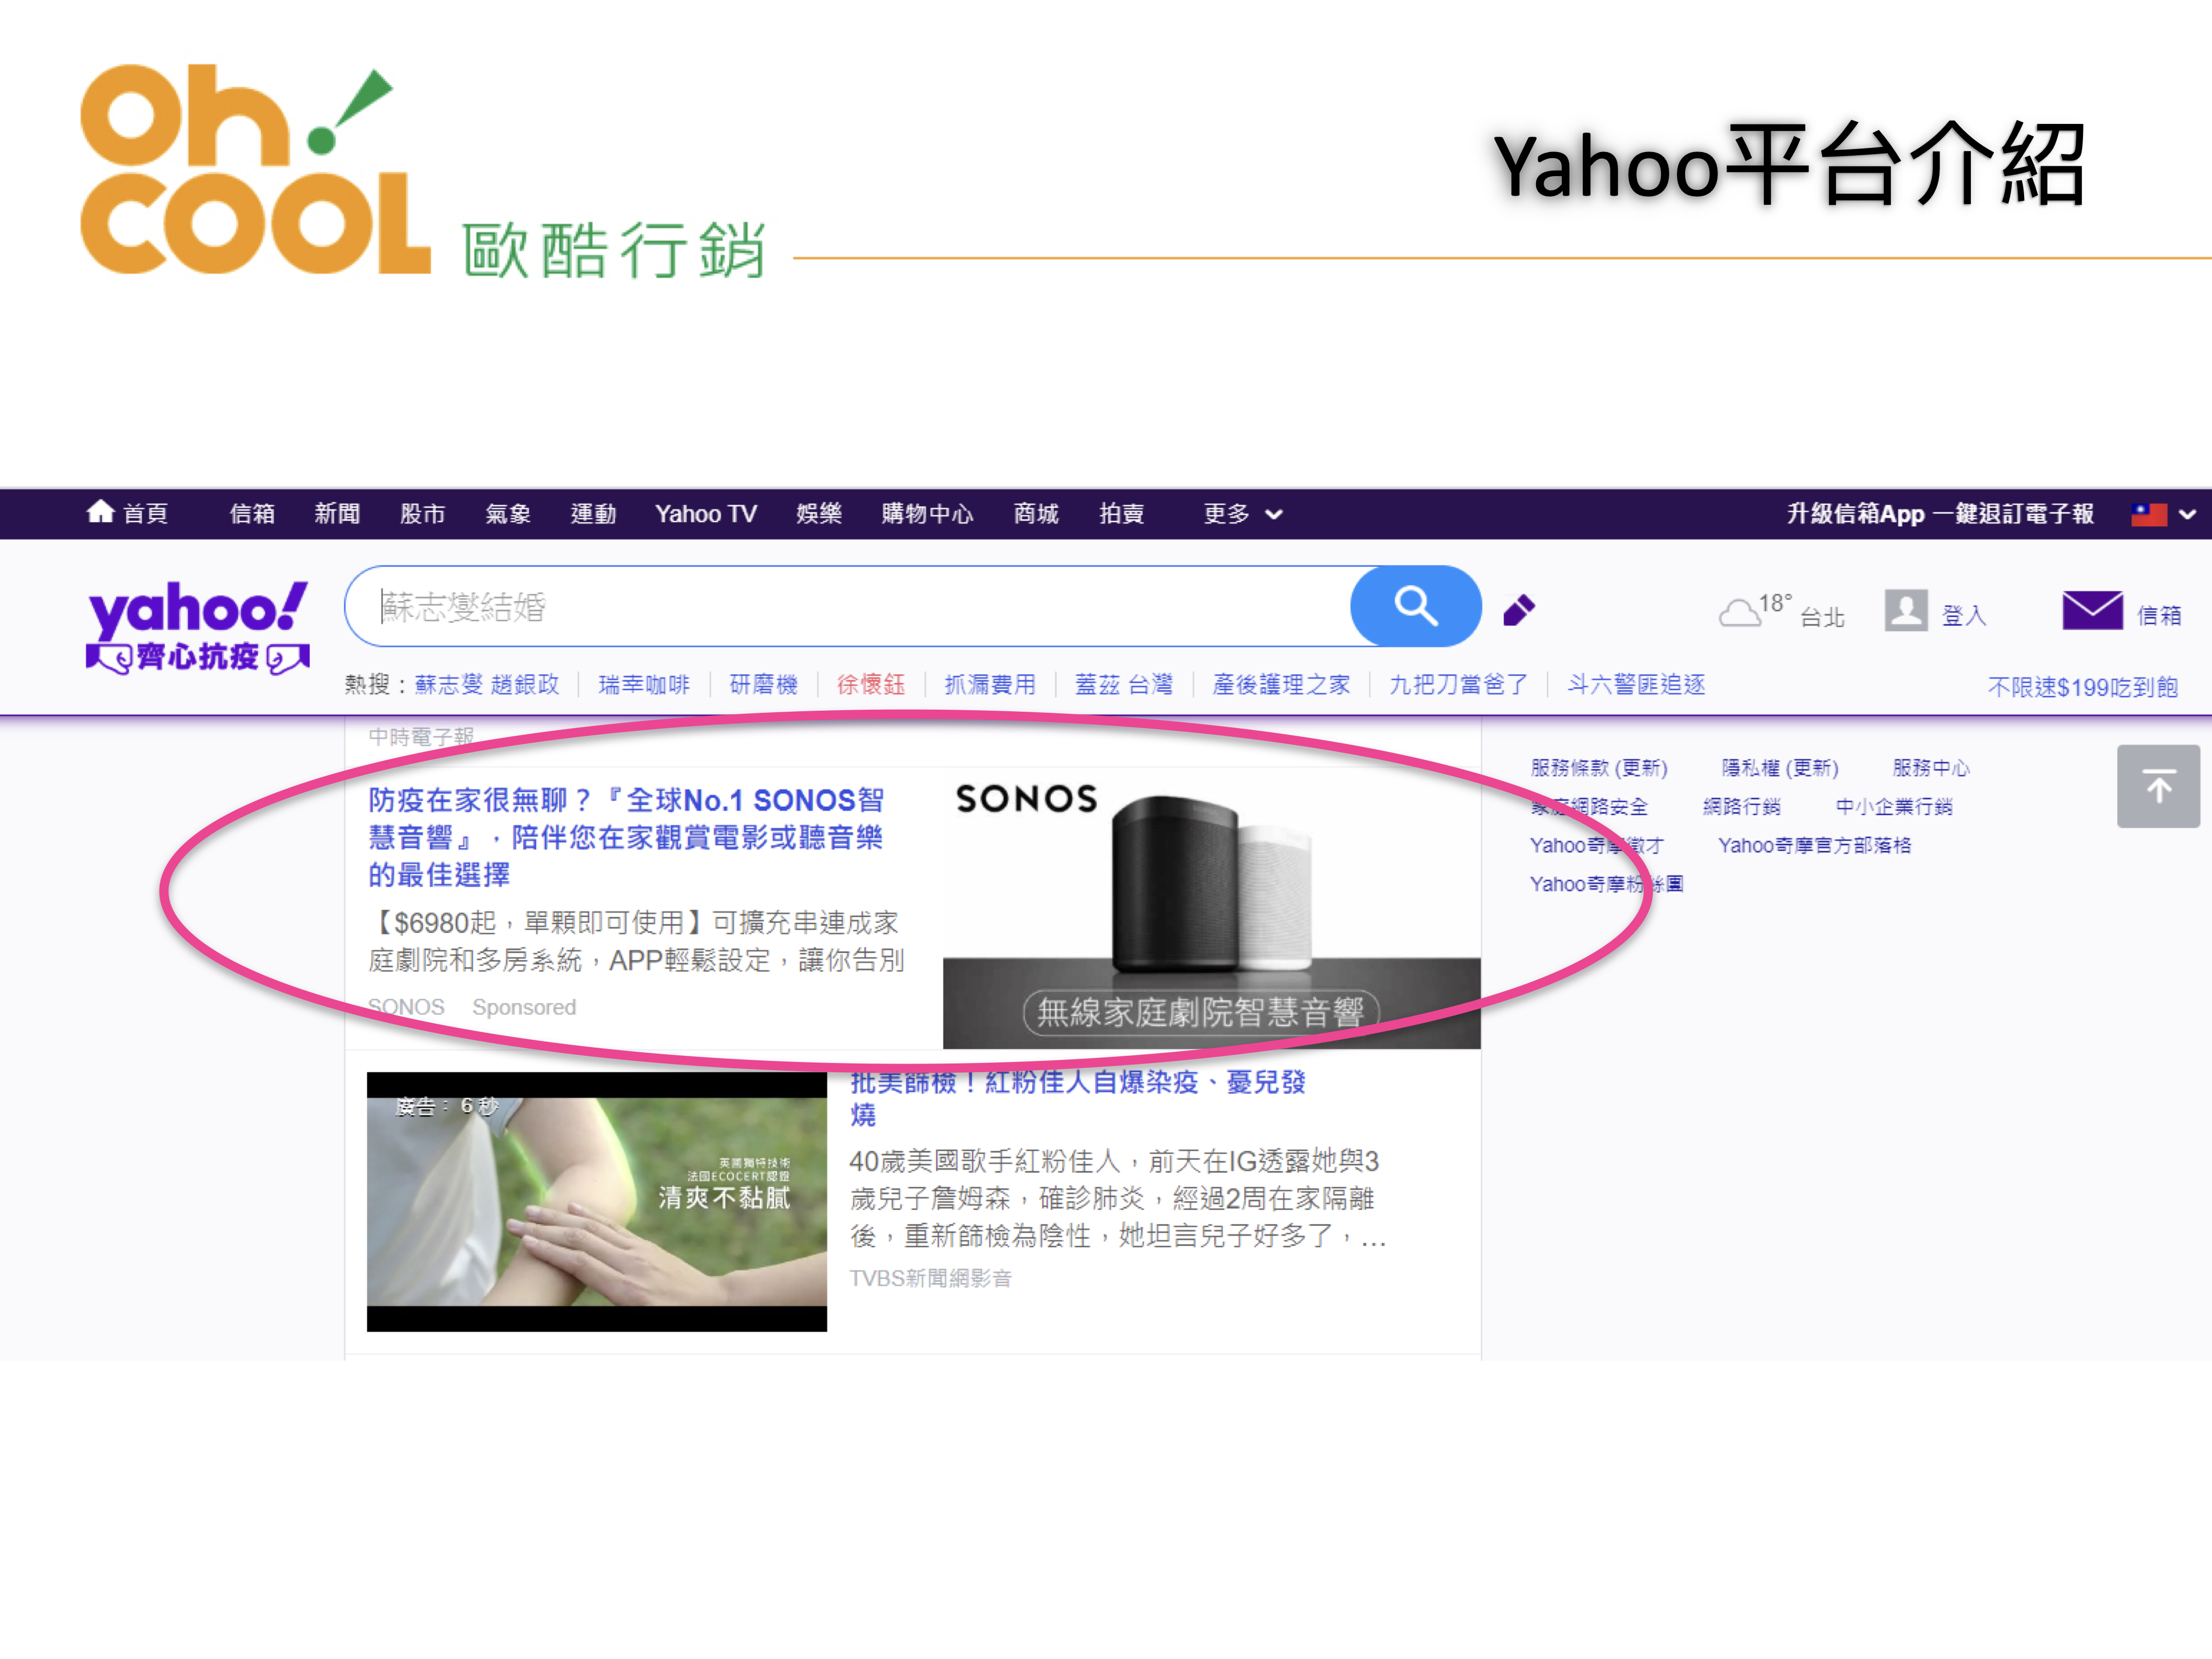Click trending search 瑞幸咖啡
Screen dimensions: 2212x1659
644,684
